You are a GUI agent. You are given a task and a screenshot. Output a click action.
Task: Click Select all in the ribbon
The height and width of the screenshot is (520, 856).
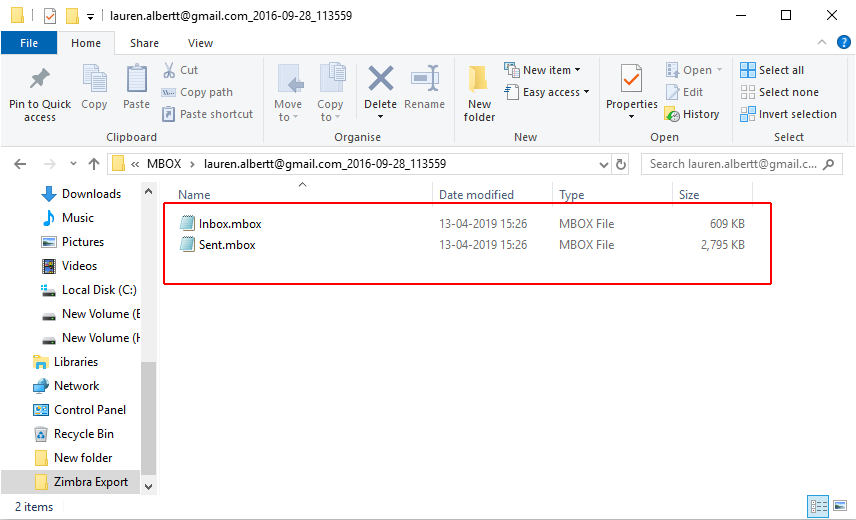[x=772, y=70]
